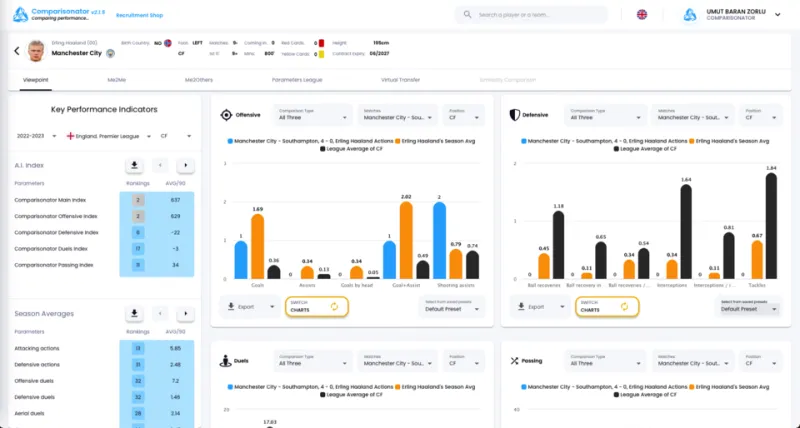Click the red card indicator

coord(321,43)
